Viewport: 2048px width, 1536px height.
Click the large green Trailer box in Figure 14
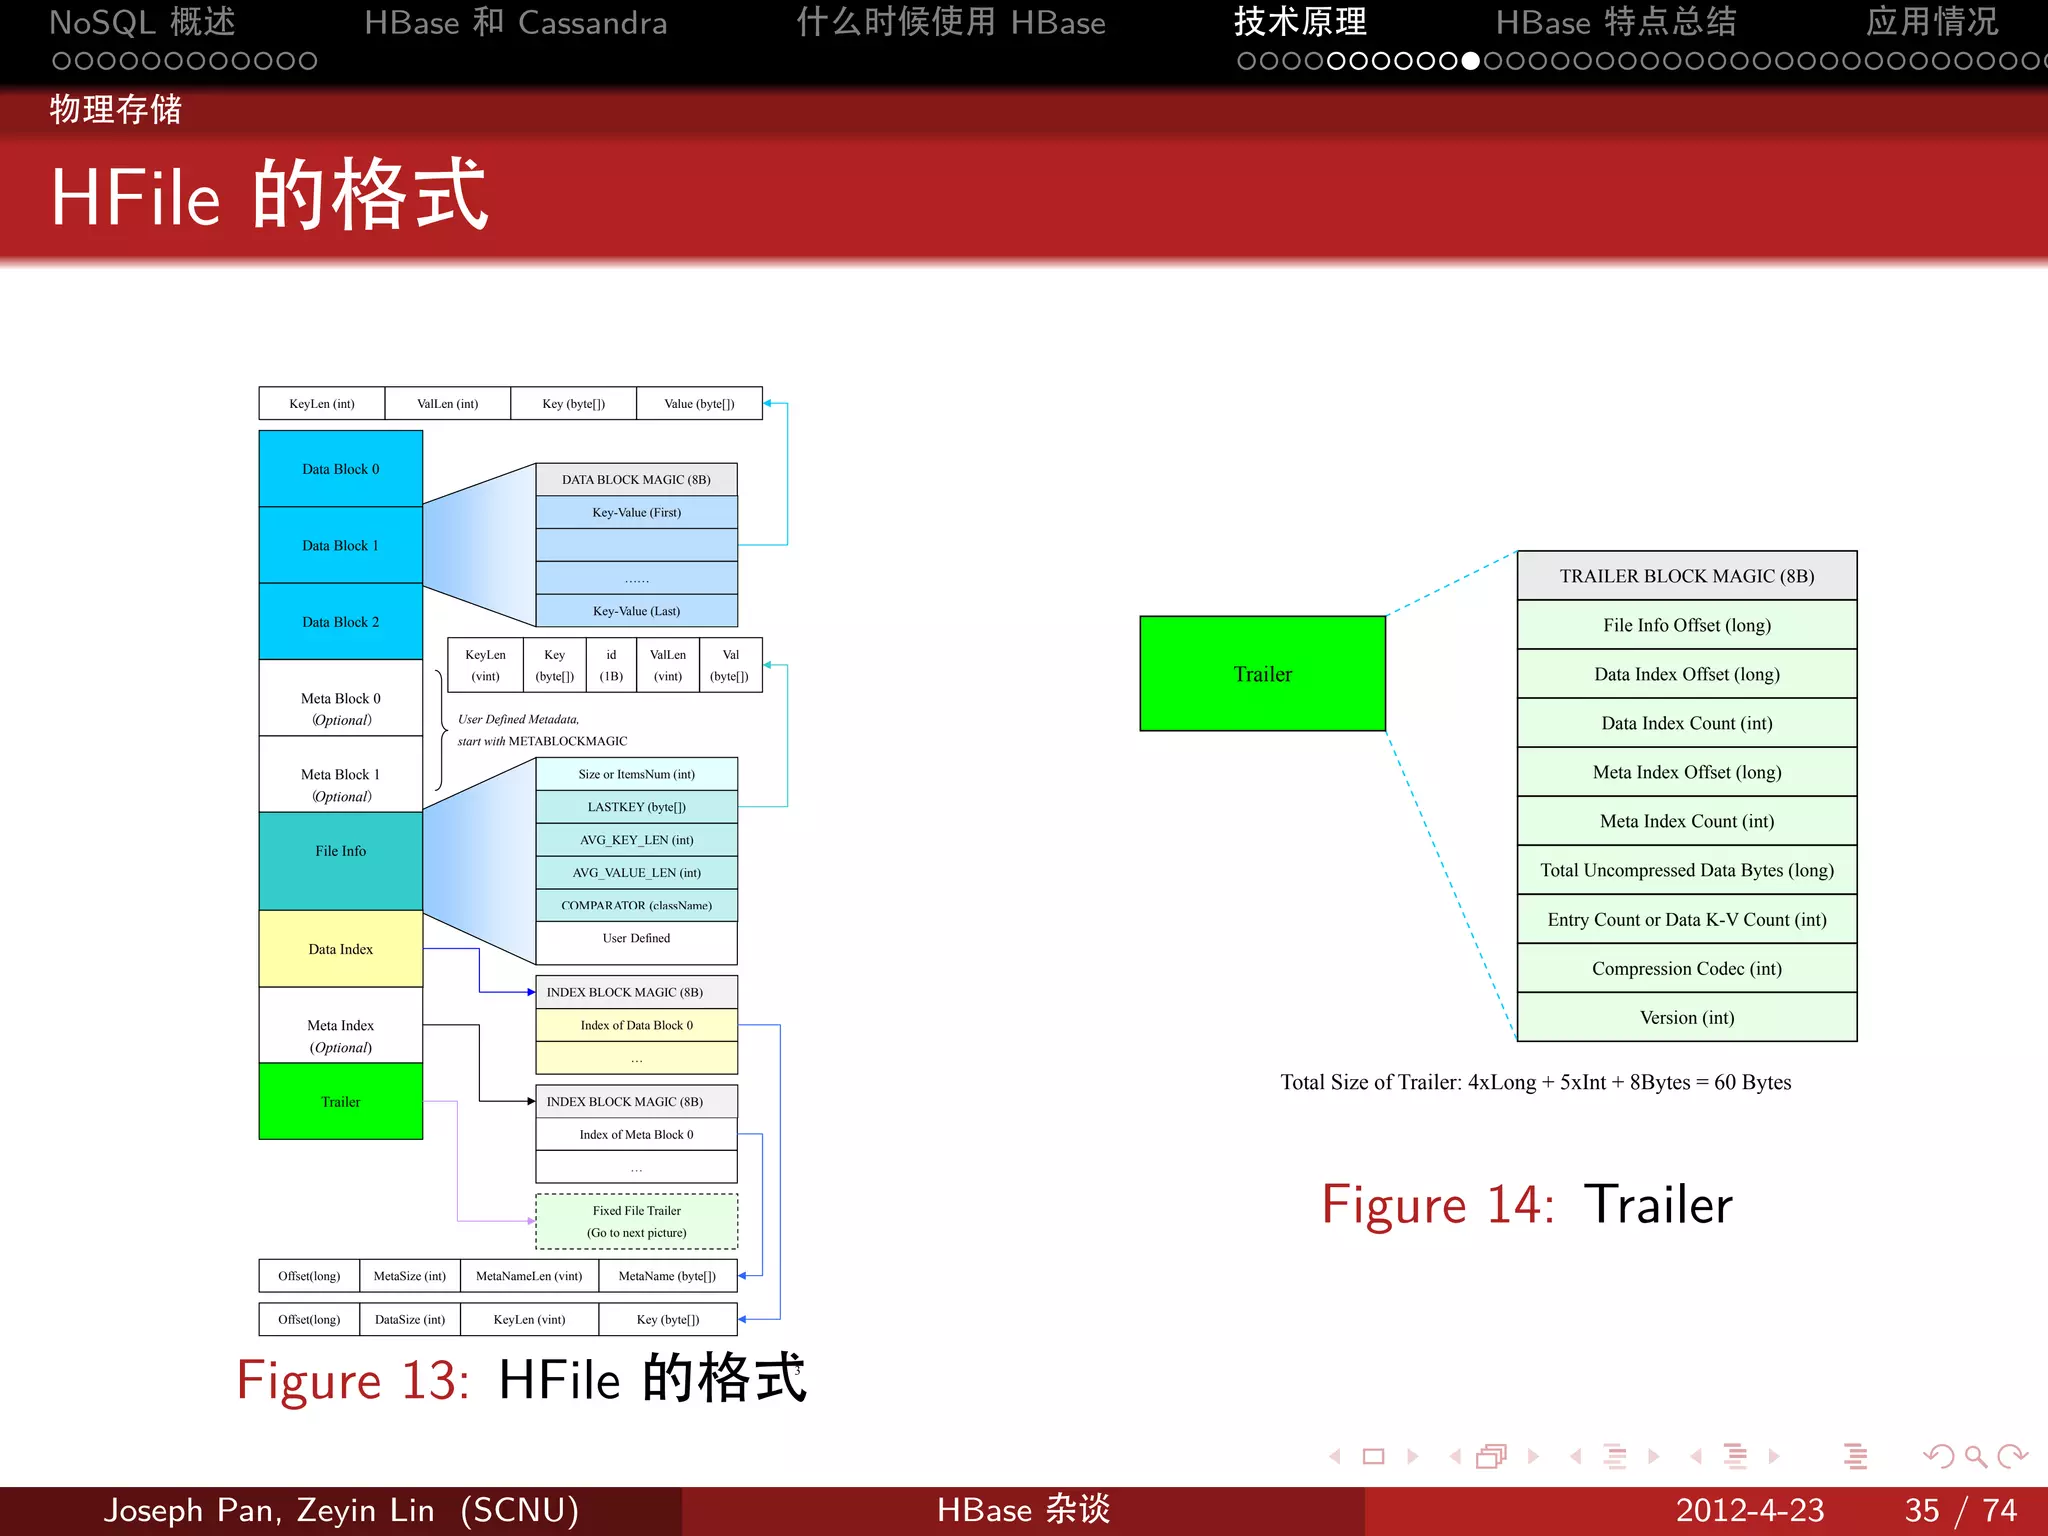point(1263,674)
